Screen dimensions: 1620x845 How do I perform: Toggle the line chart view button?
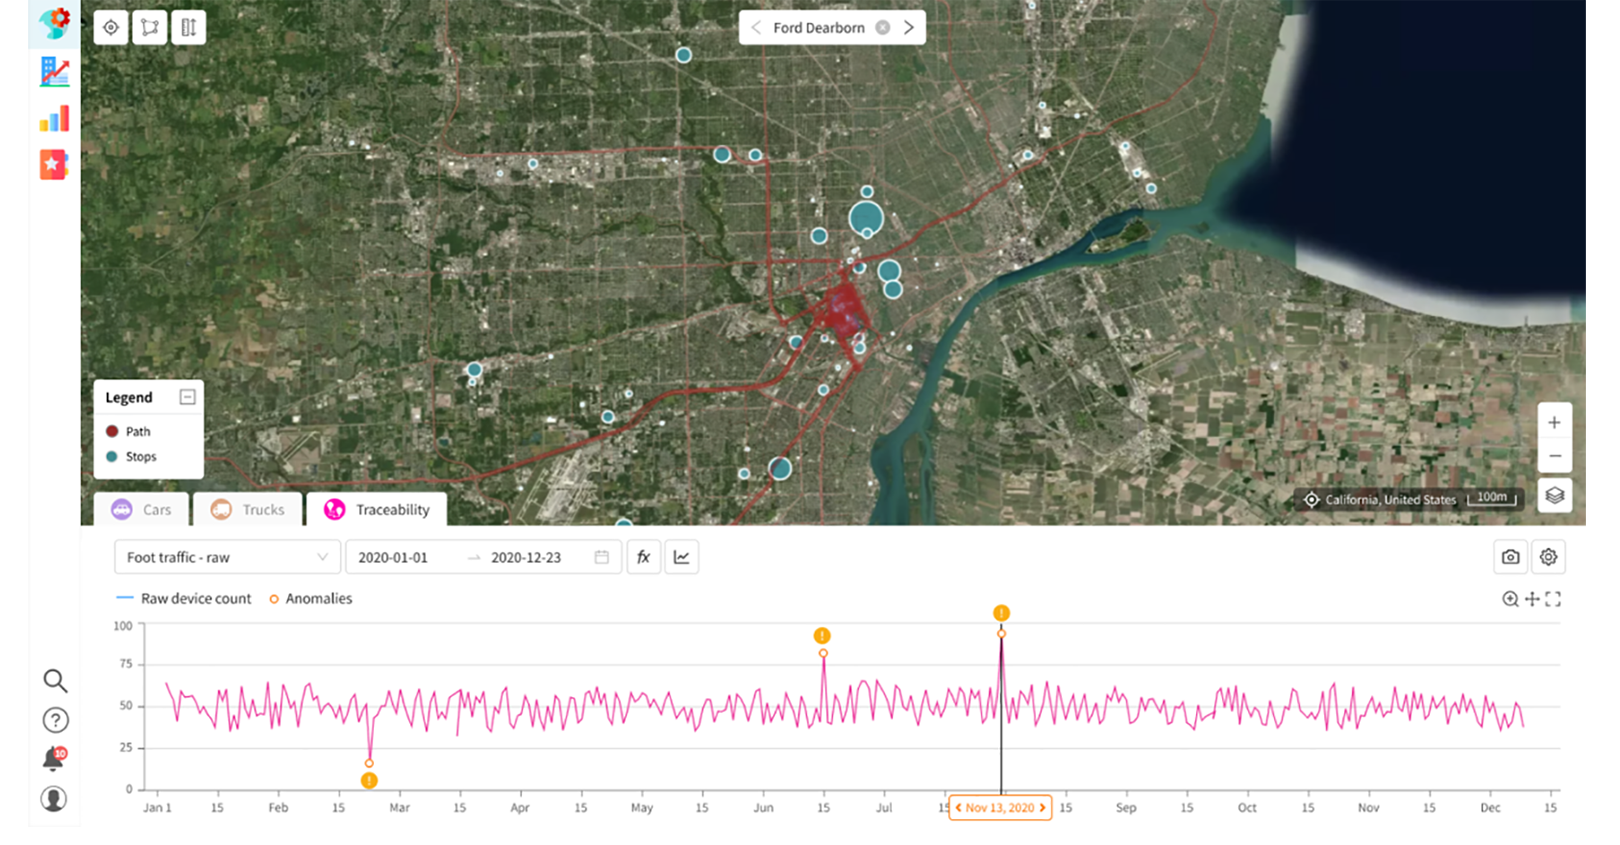pos(682,557)
